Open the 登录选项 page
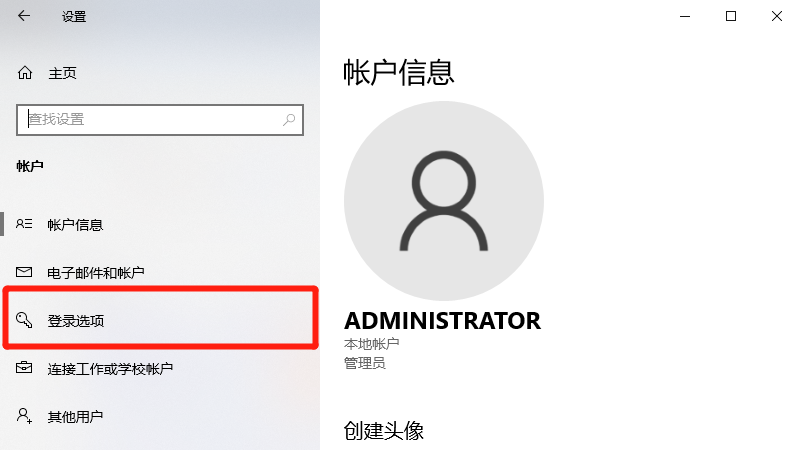The width and height of the screenshot is (800, 450). tap(160, 320)
